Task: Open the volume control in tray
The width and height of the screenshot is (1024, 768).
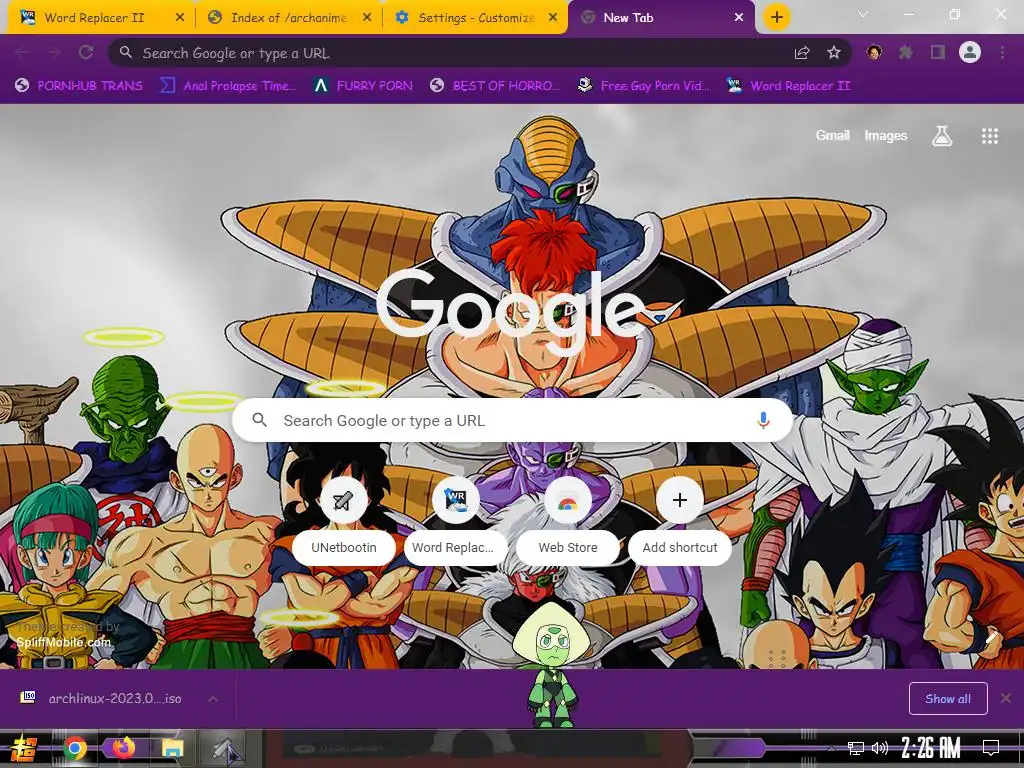Action: click(880, 748)
